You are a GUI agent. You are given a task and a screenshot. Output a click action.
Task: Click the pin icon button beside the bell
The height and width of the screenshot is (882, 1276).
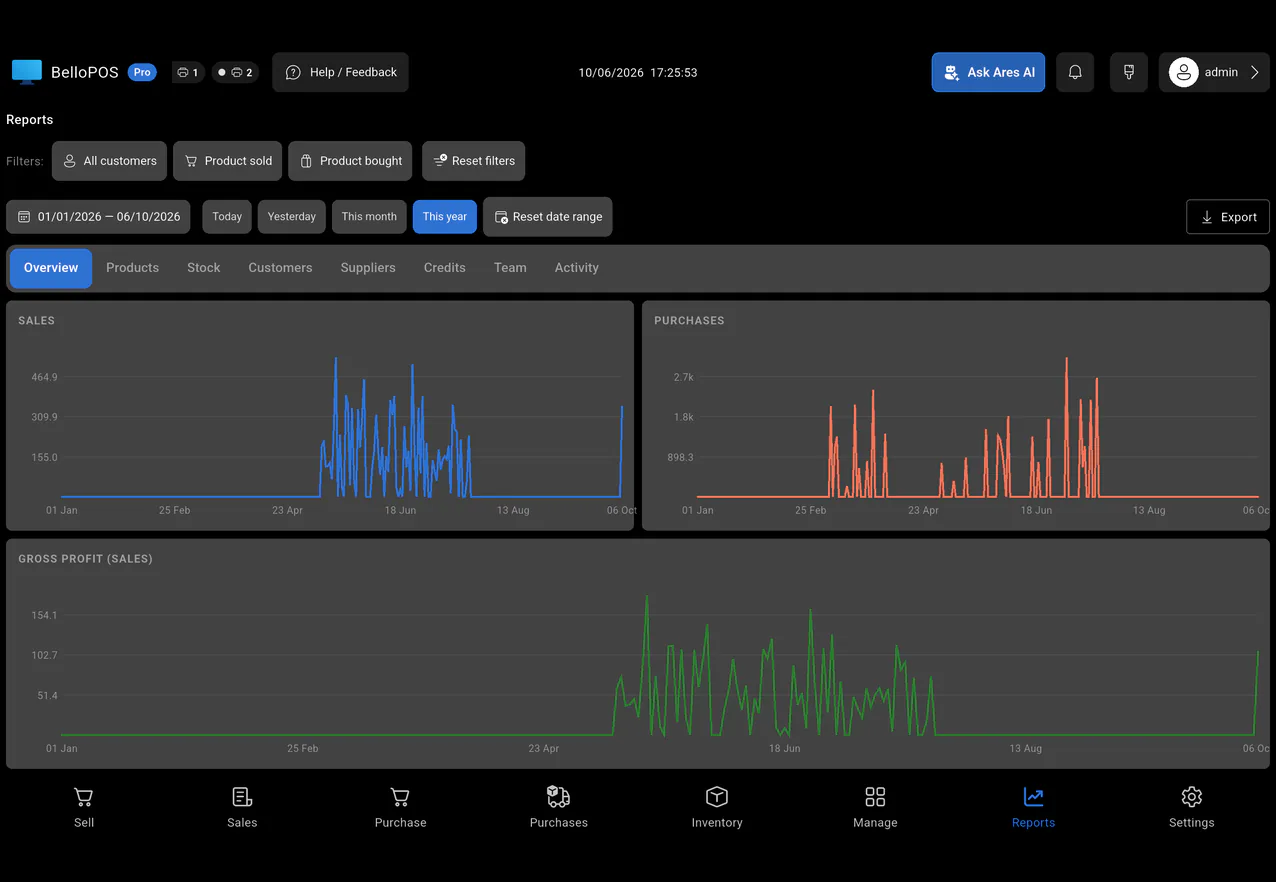coord(1129,72)
